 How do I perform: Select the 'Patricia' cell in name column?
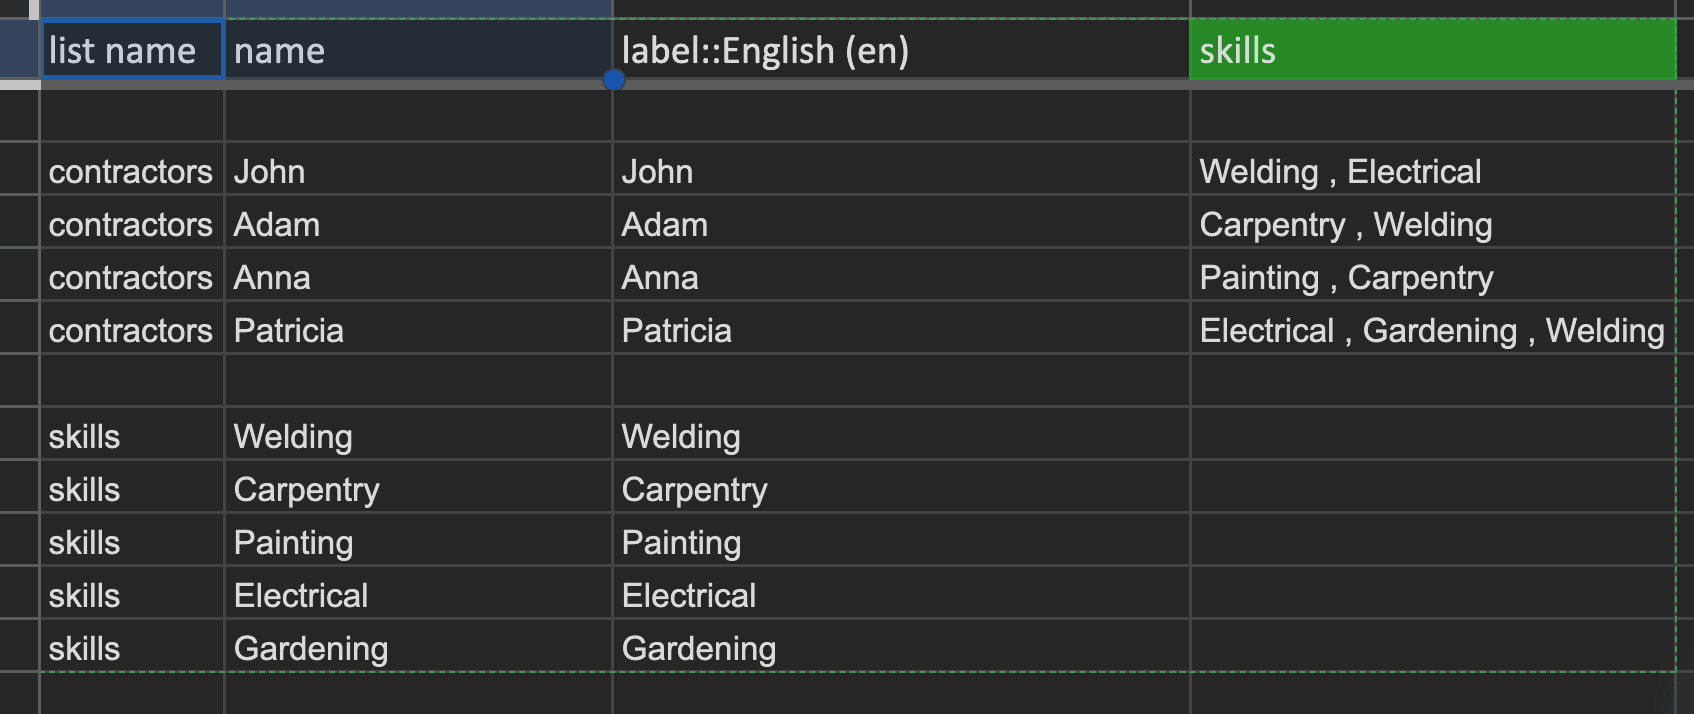pos(418,328)
